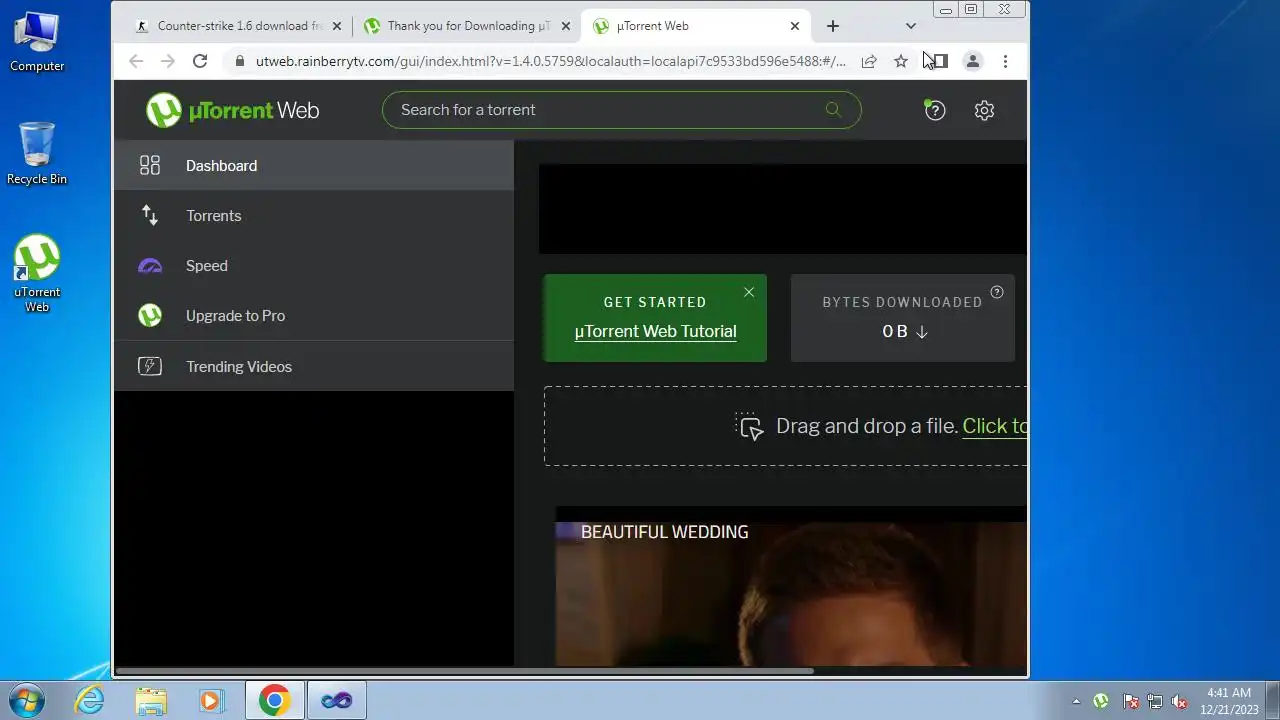This screenshot has width=1280, height=720.
Task: Open the uTorrent Web desktop shortcut
Action: pos(37,274)
